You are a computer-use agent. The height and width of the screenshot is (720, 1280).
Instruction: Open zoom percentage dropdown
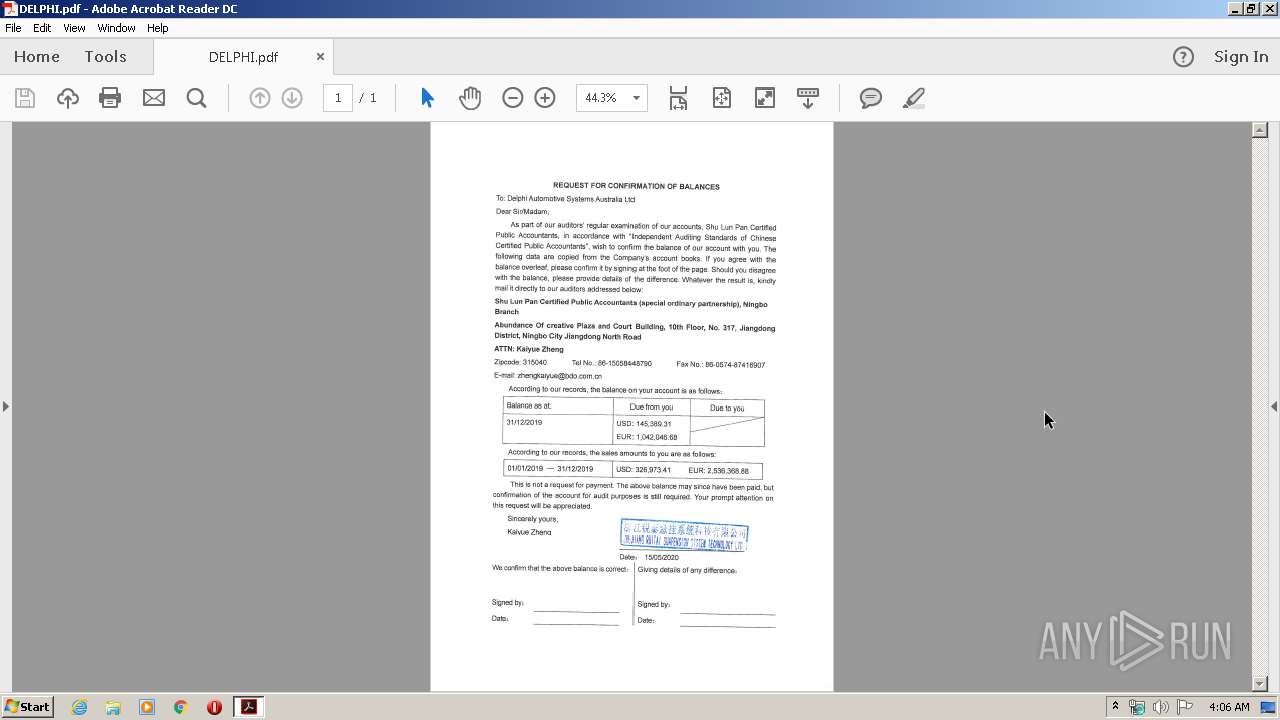(x=636, y=98)
